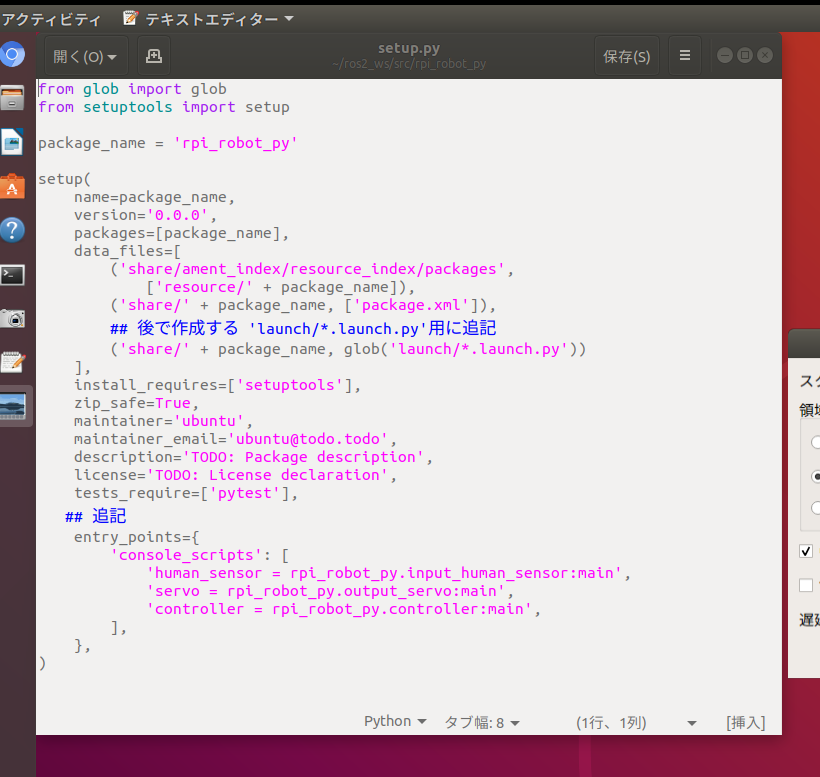Click the selected middle radio button in screenshot dialog

[x=815, y=476]
